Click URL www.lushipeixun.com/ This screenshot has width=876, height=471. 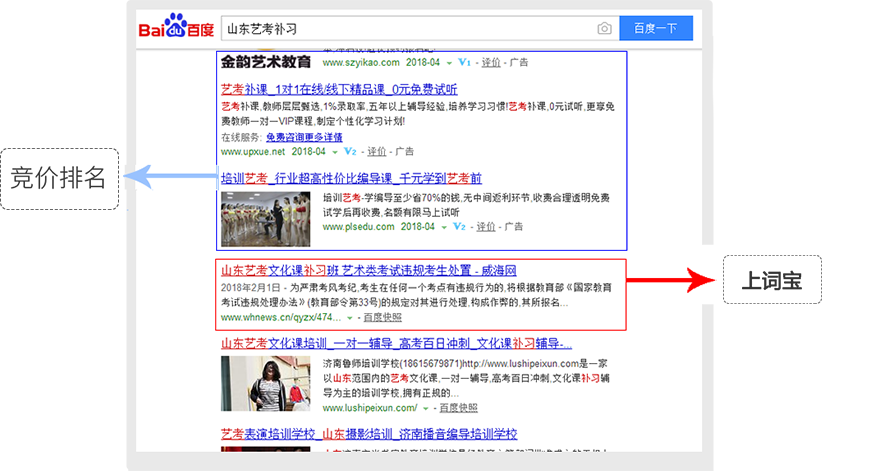click(370, 408)
